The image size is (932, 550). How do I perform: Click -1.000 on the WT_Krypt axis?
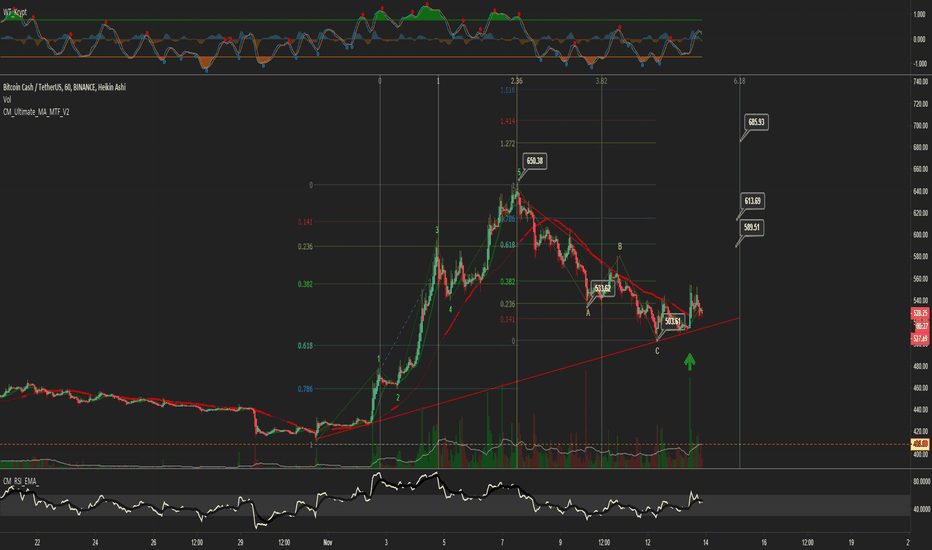click(x=919, y=64)
